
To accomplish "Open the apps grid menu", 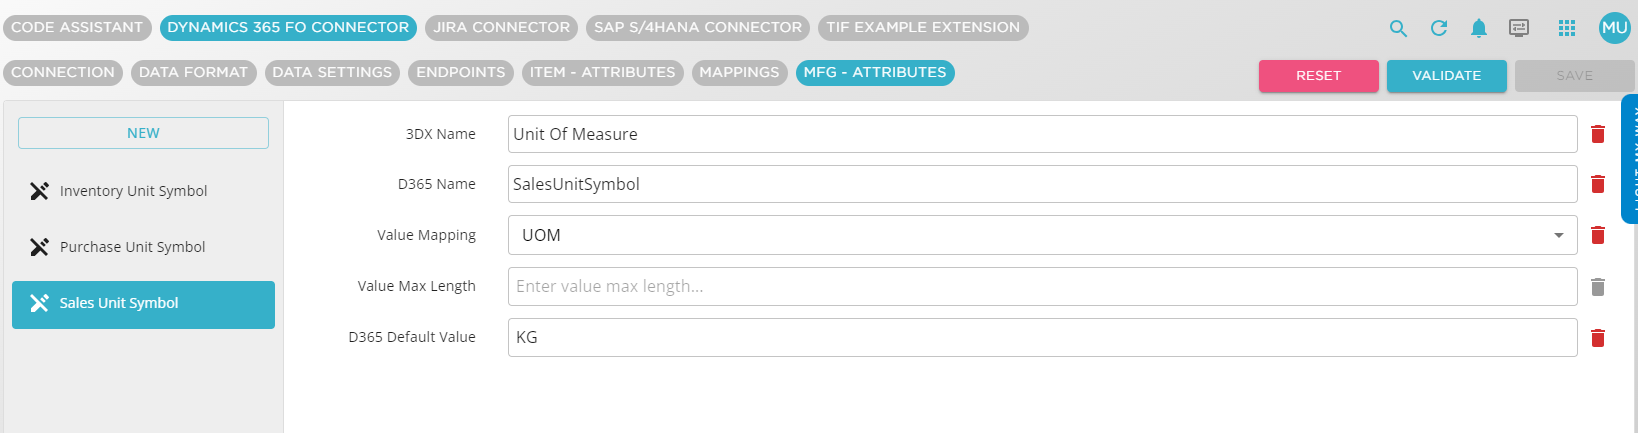I will (x=1567, y=28).
